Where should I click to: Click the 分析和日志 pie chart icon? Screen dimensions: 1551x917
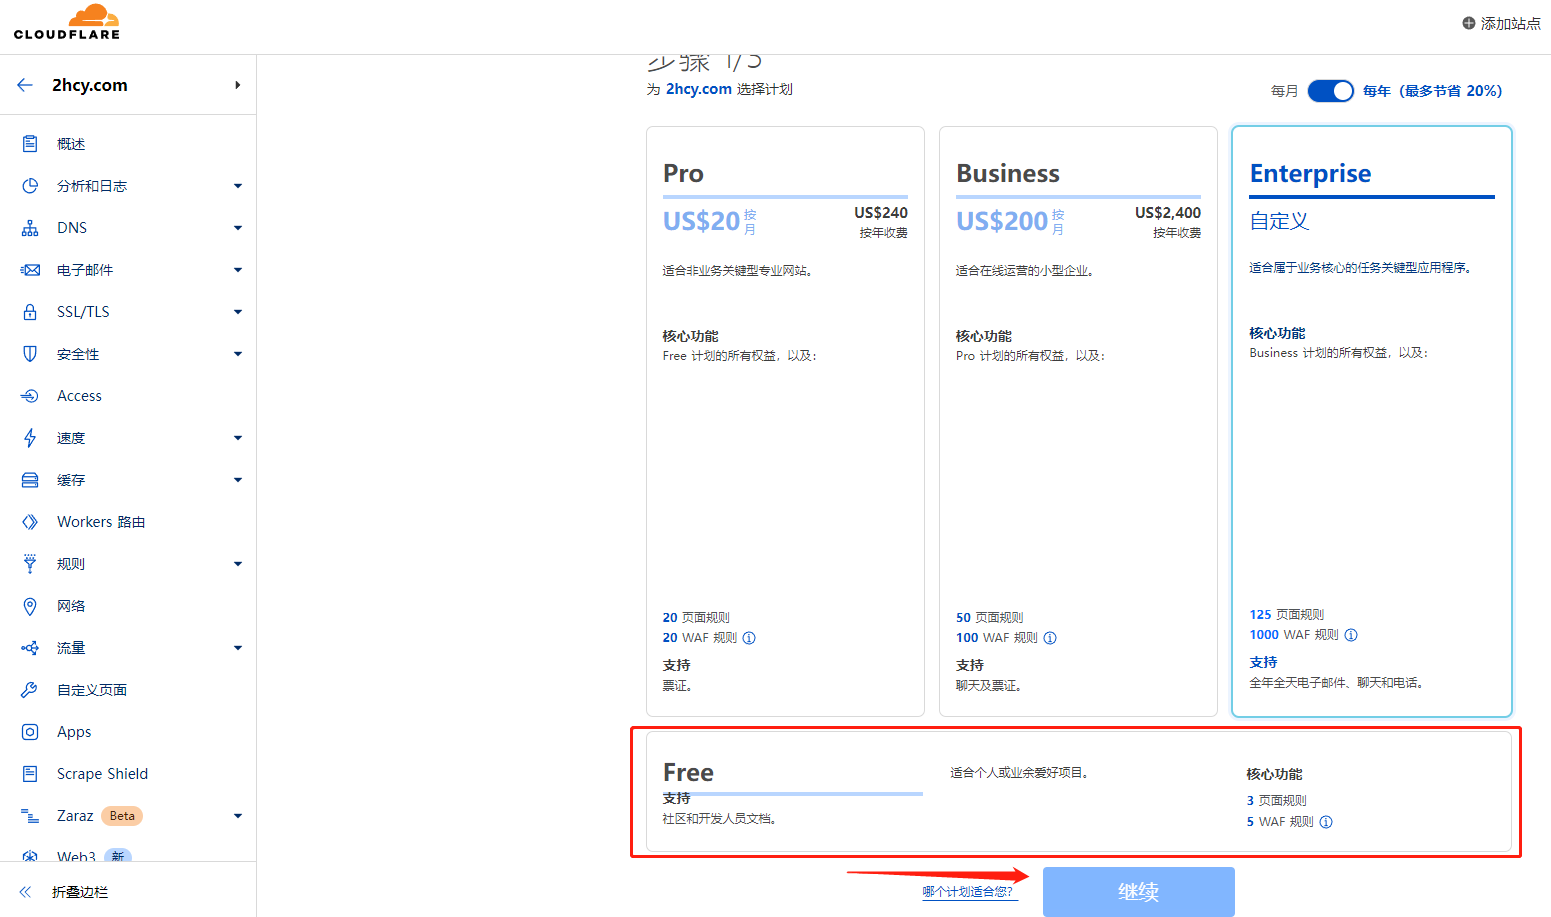(30, 186)
